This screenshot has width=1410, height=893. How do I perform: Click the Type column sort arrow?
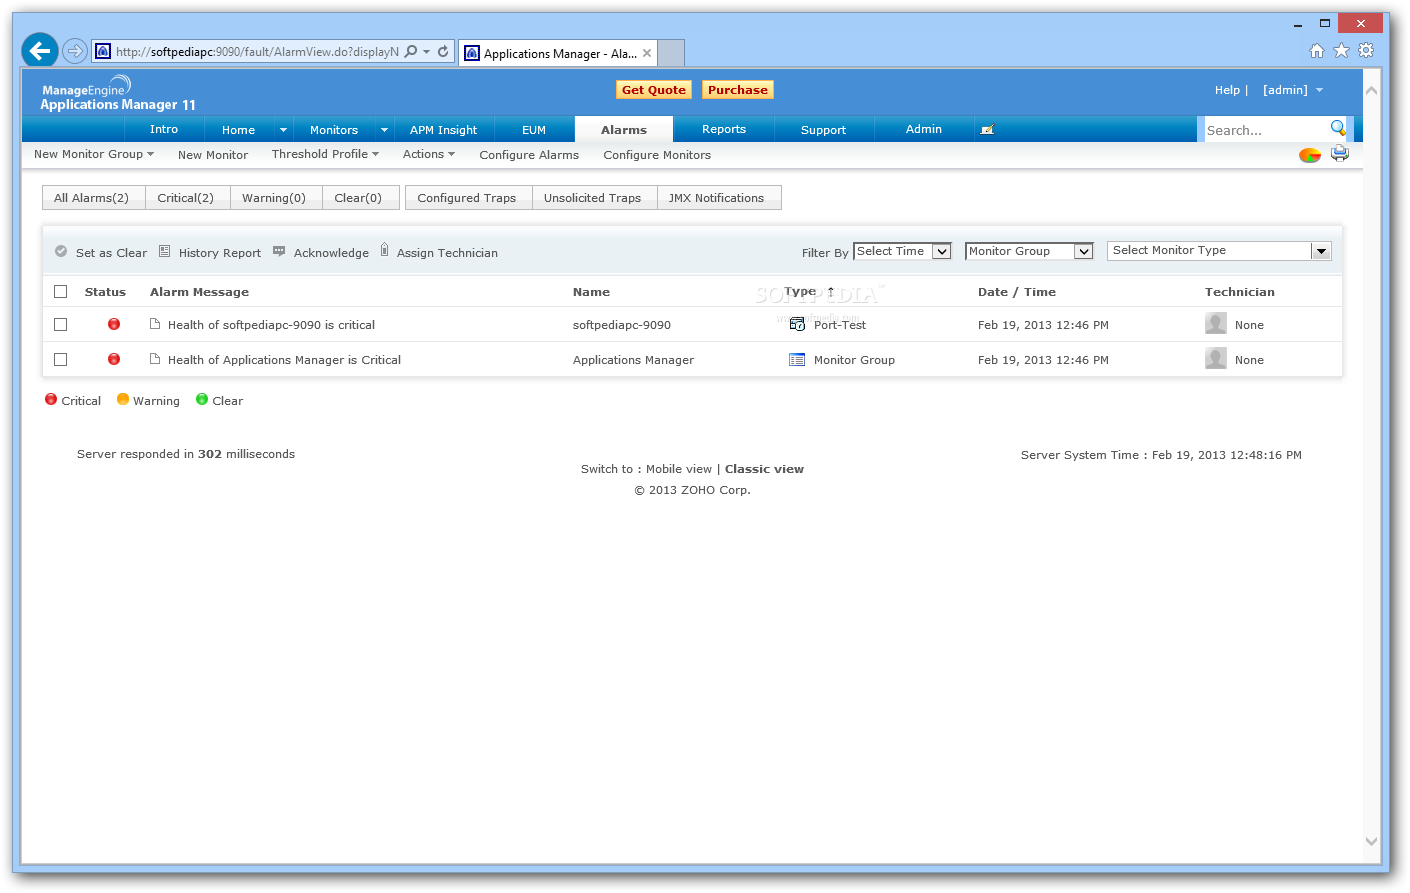(831, 291)
